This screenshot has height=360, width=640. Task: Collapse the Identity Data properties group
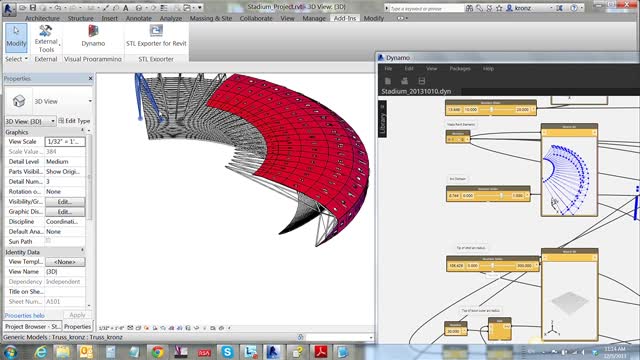(82, 250)
